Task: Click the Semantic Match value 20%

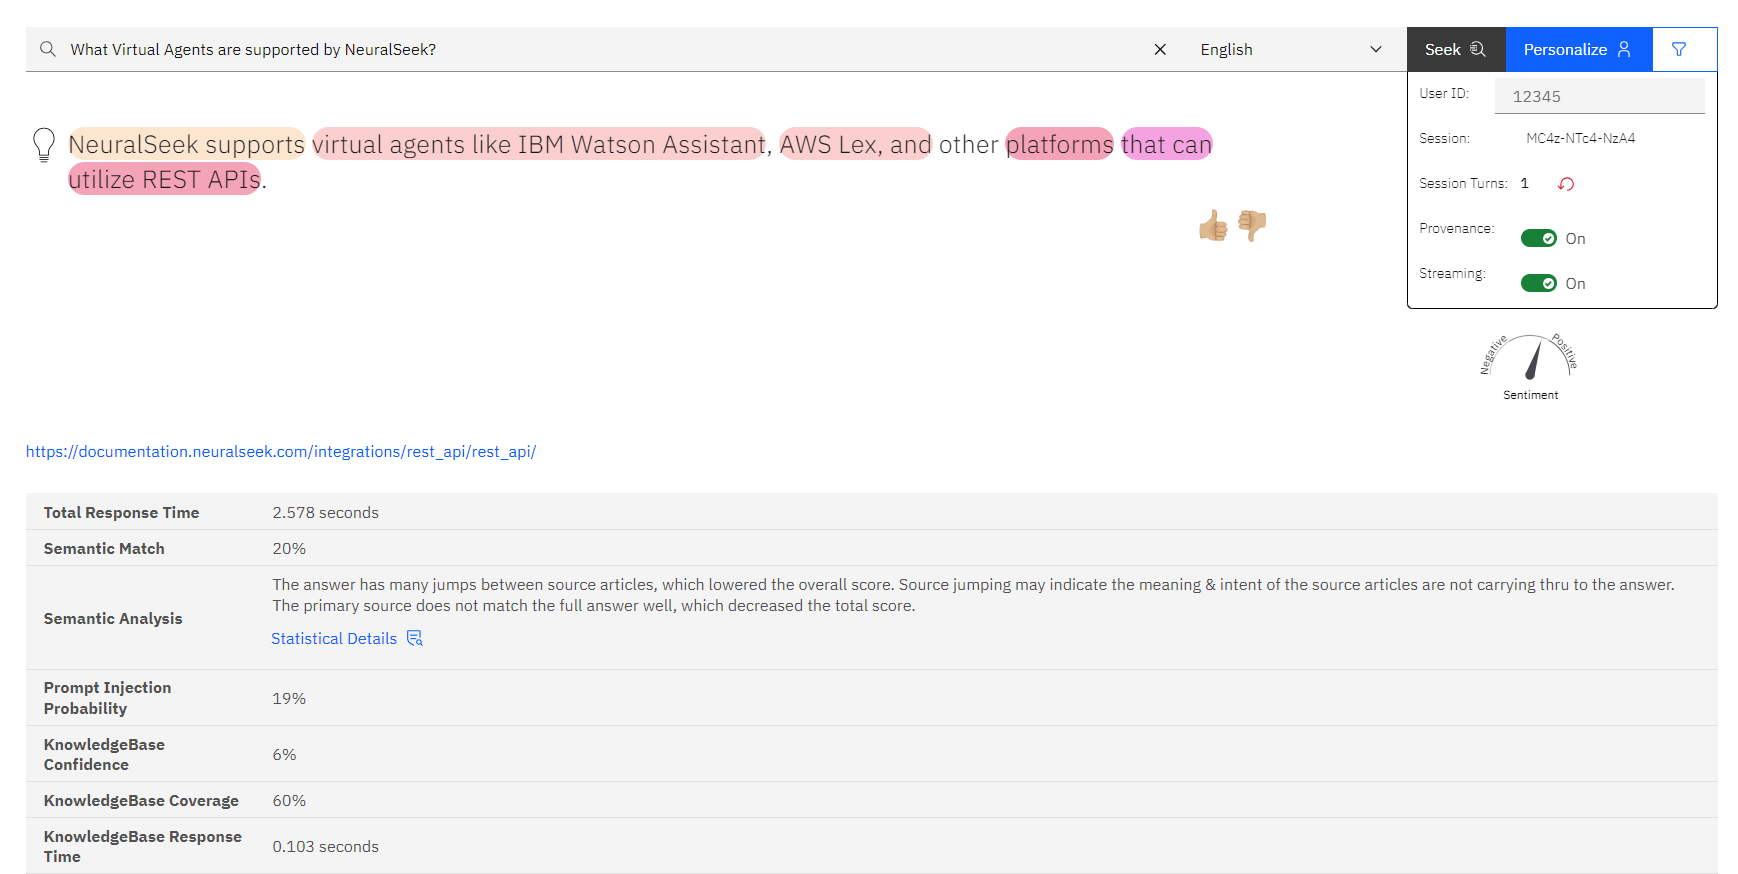Action: tap(289, 548)
